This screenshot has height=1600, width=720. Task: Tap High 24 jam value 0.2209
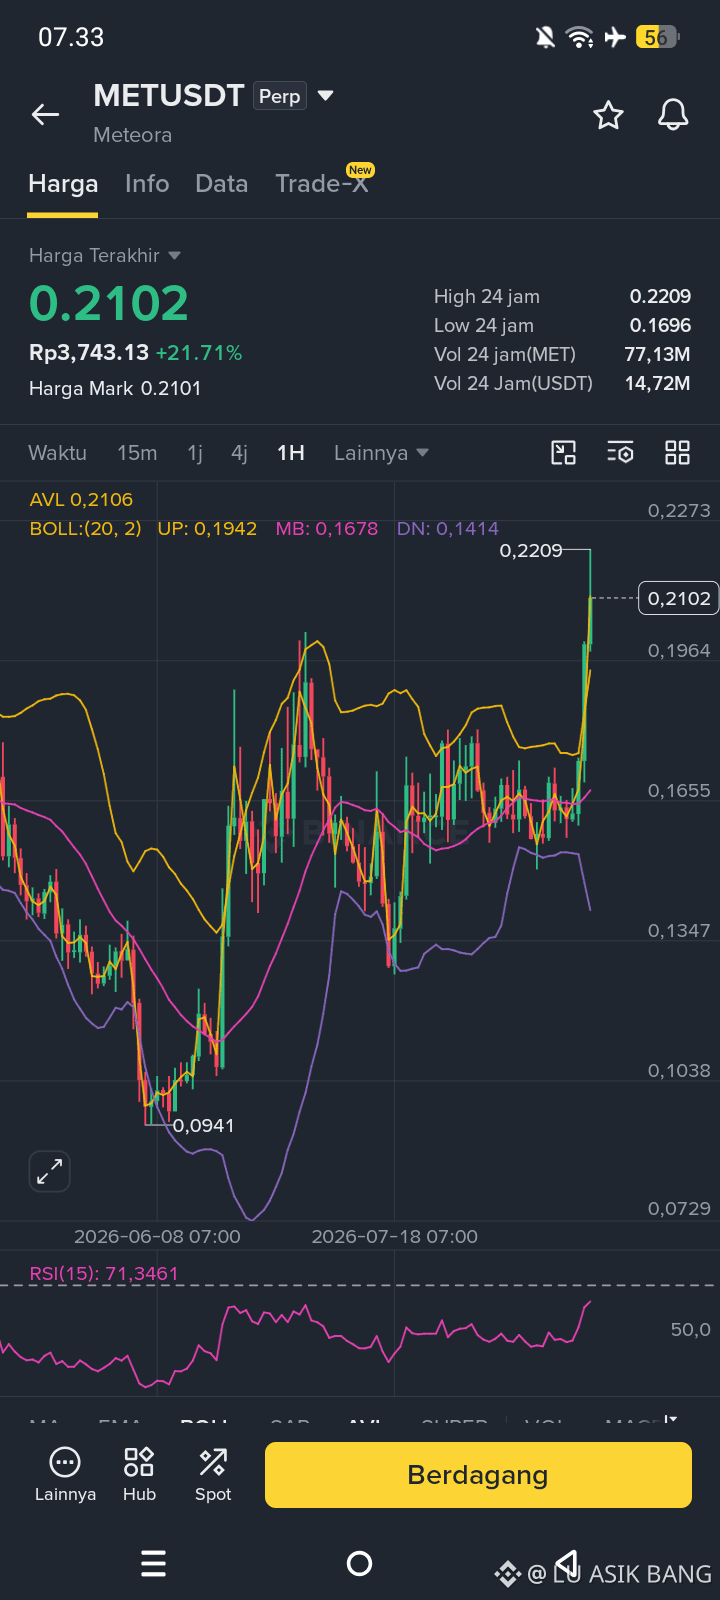pos(660,296)
